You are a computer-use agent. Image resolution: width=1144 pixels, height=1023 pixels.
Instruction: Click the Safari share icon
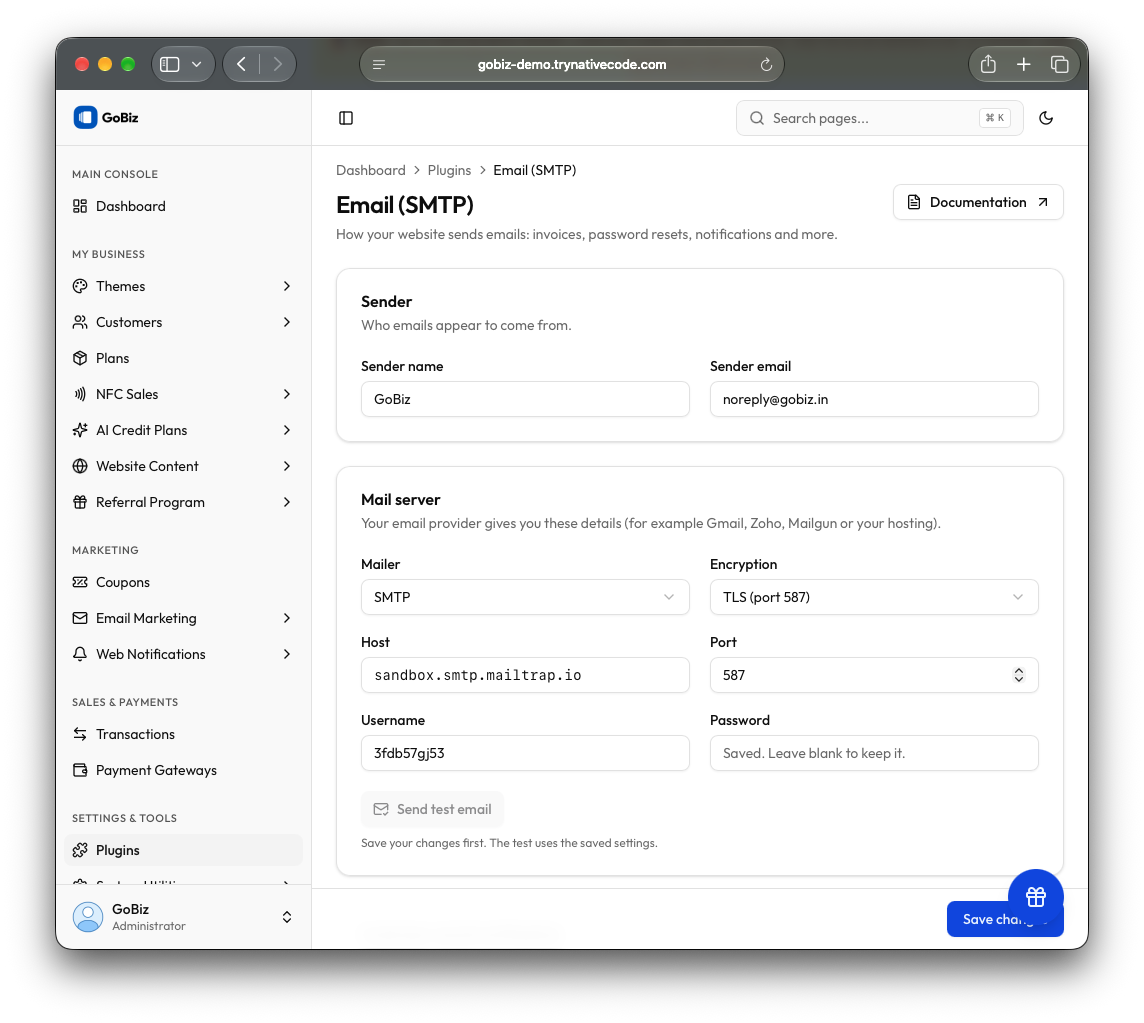click(x=988, y=64)
